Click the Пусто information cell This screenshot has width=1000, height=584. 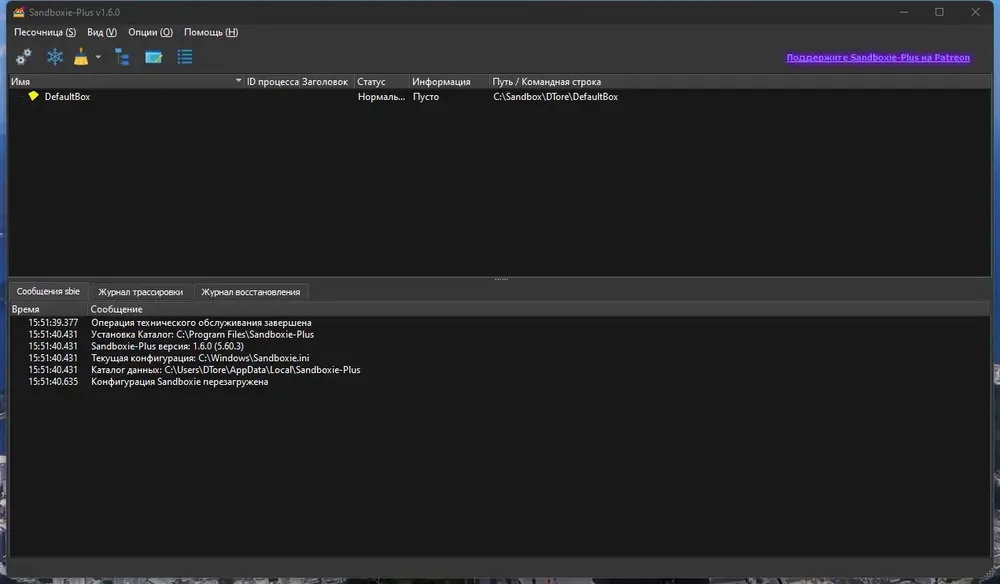425,97
